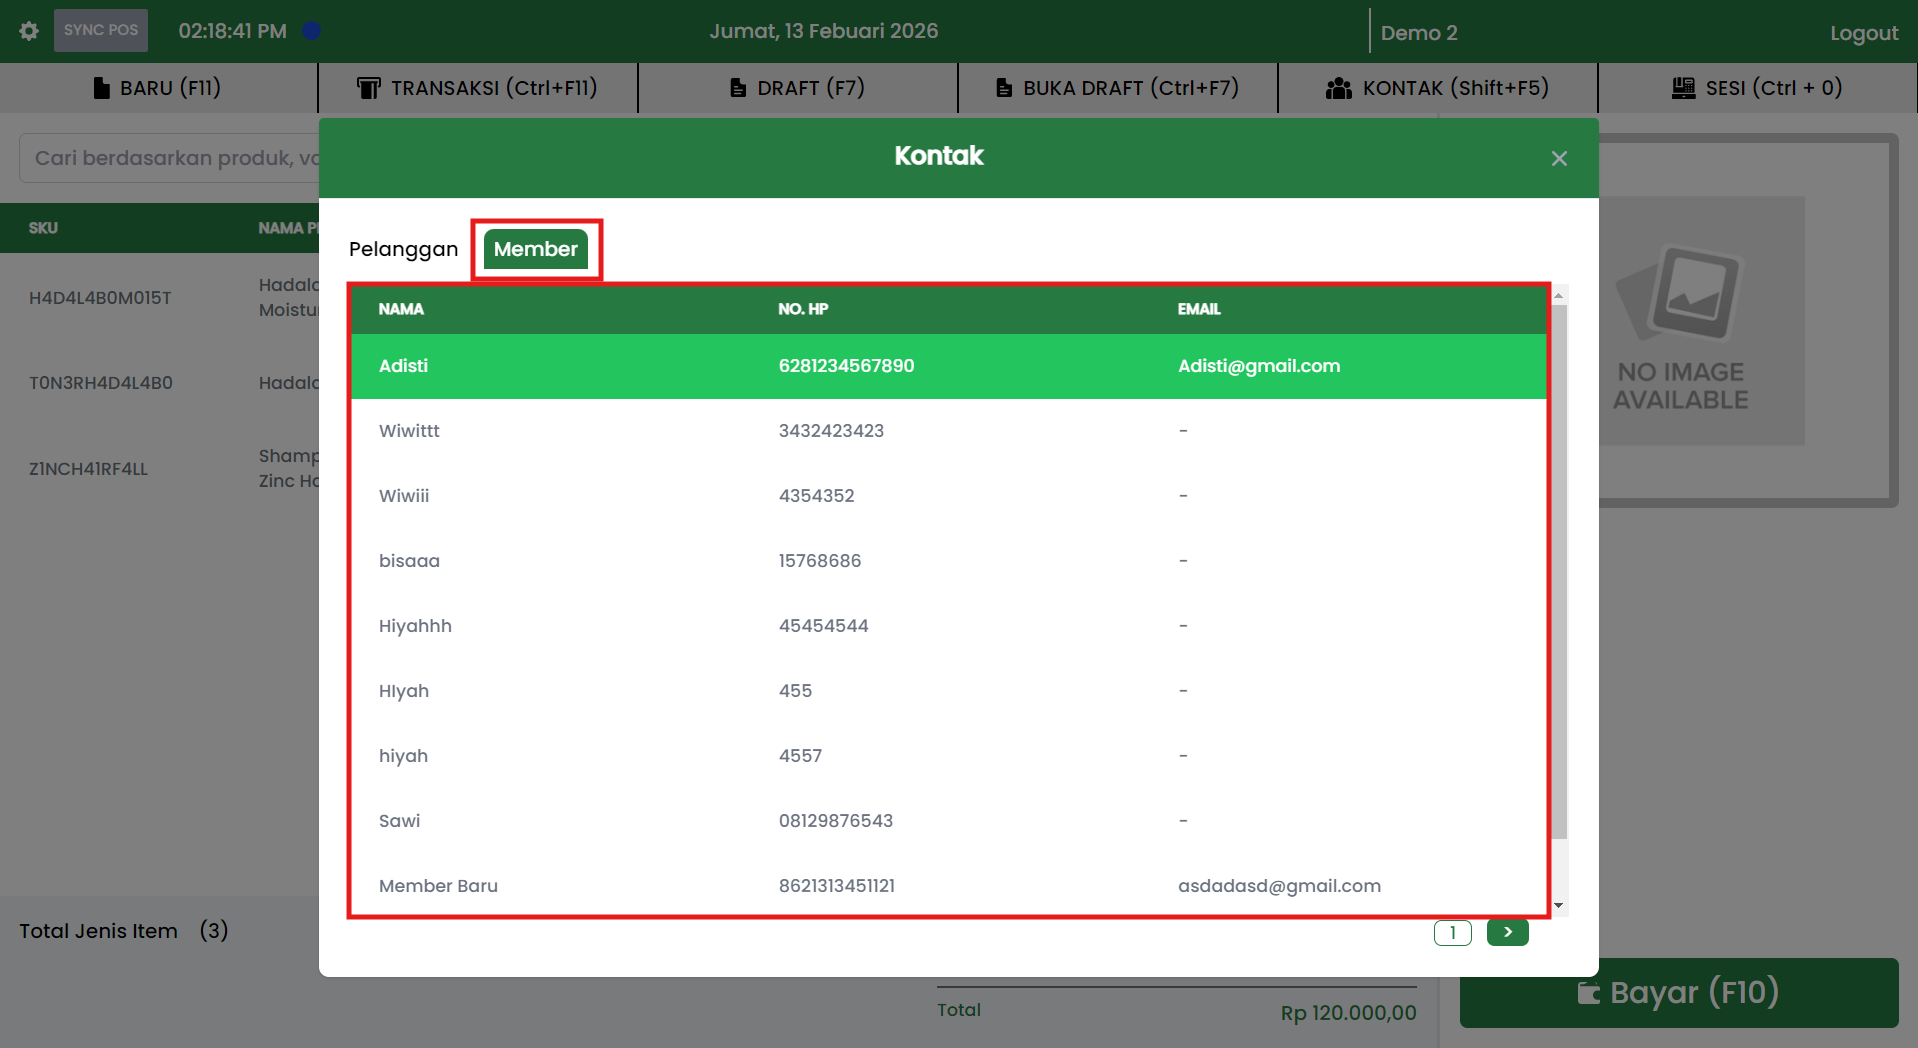Image resolution: width=1918 pixels, height=1048 pixels.
Task: Click the SESI cash register icon
Action: (1683, 88)
